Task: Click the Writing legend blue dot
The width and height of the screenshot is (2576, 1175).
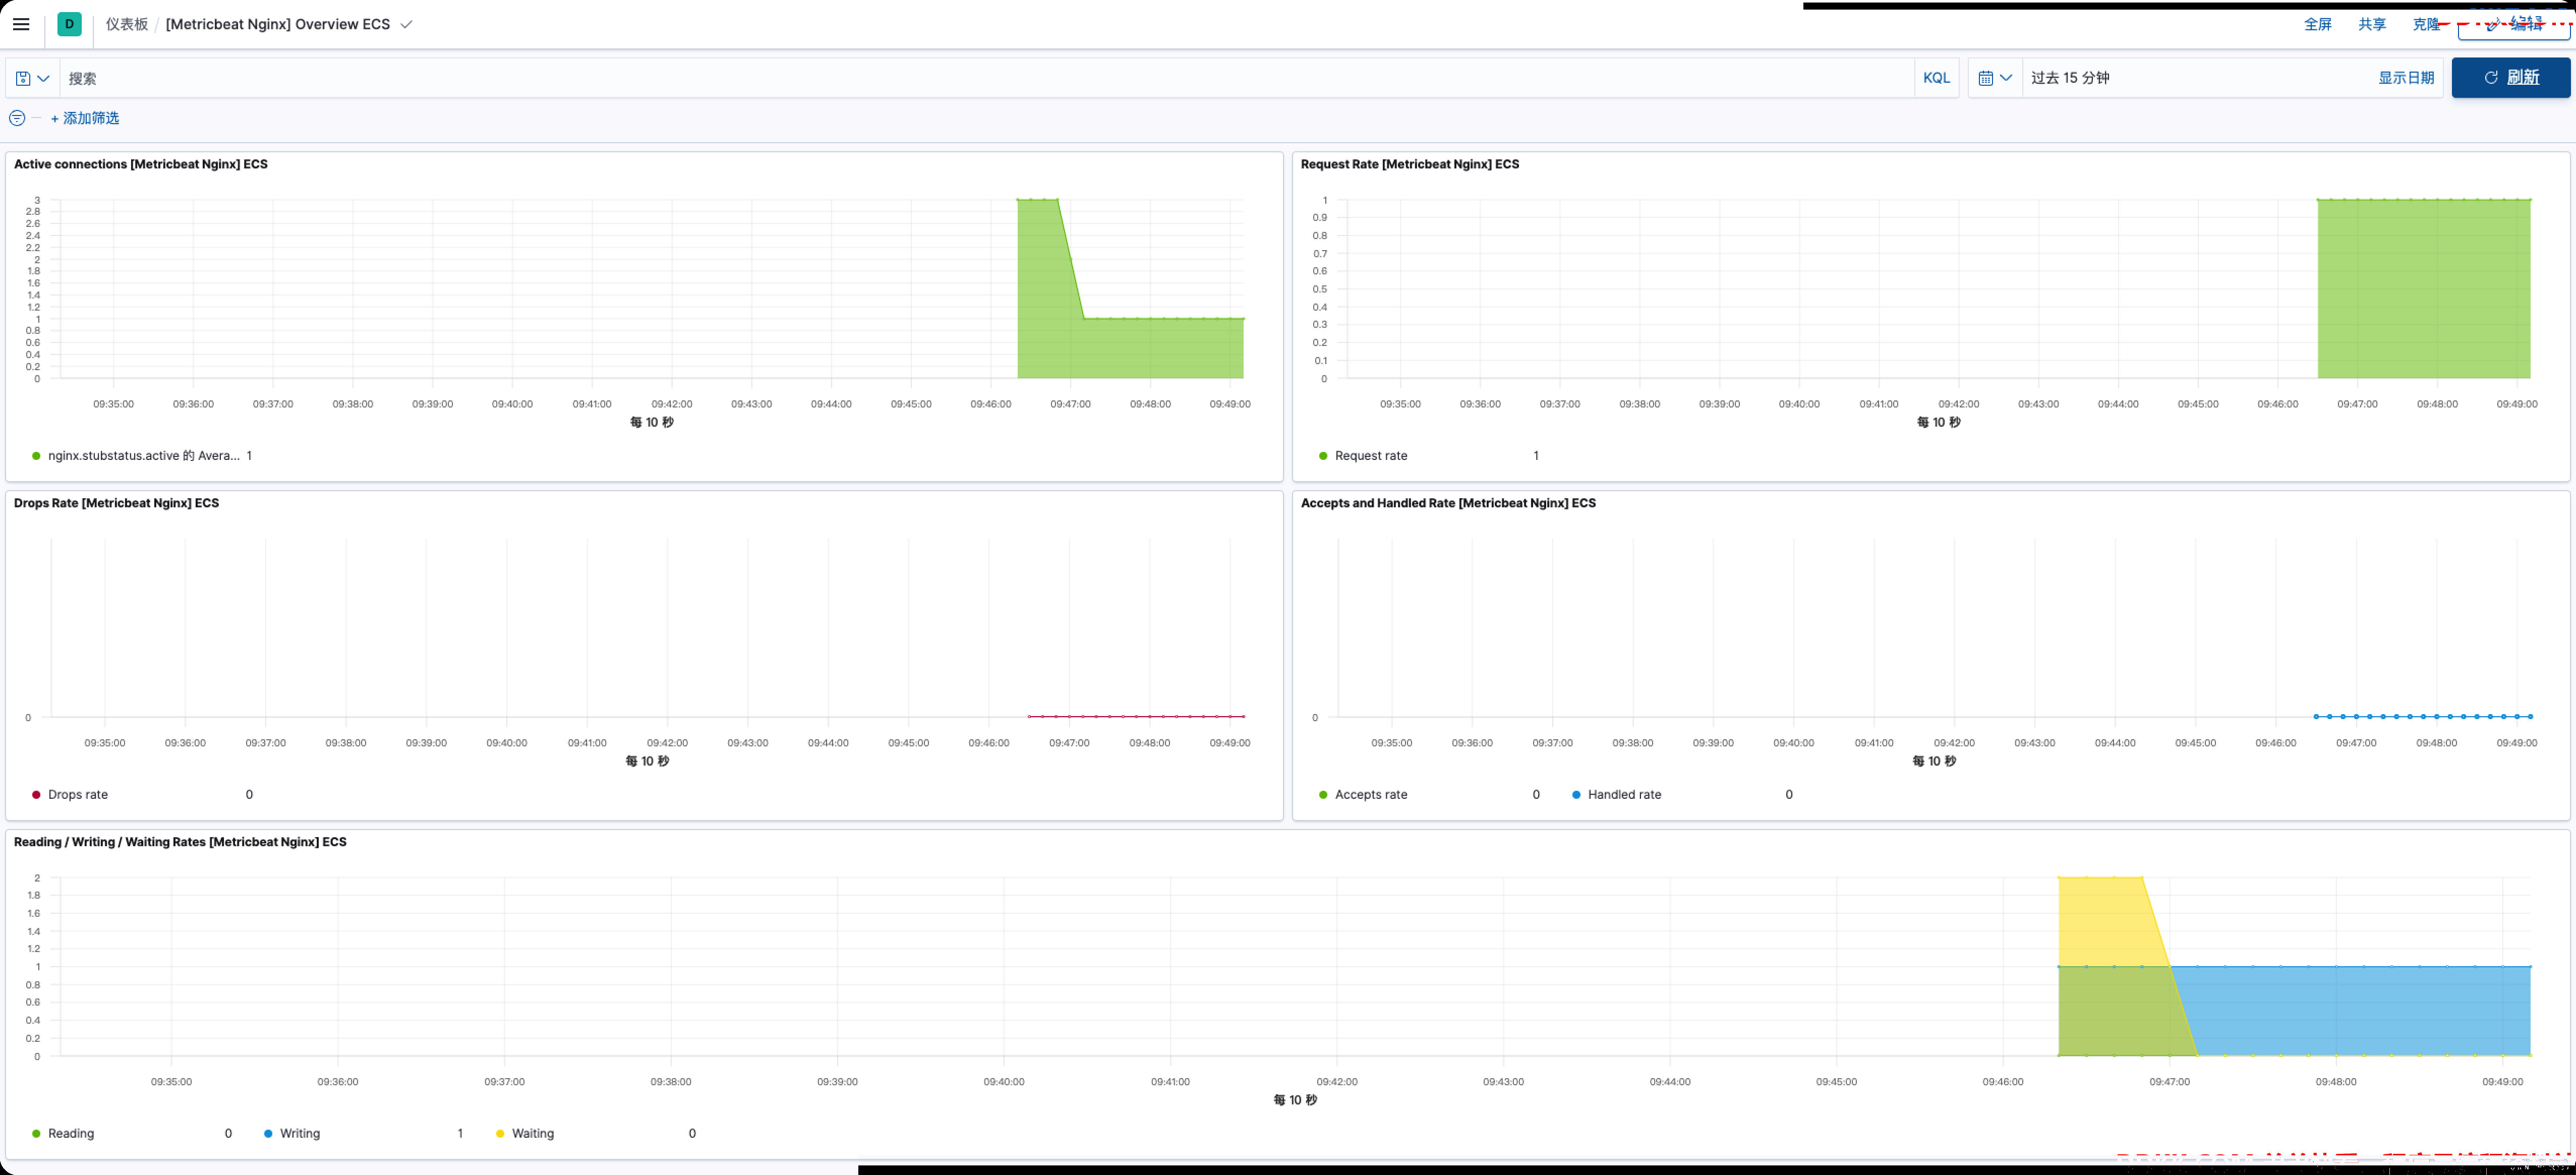Action: point(268,1134)
